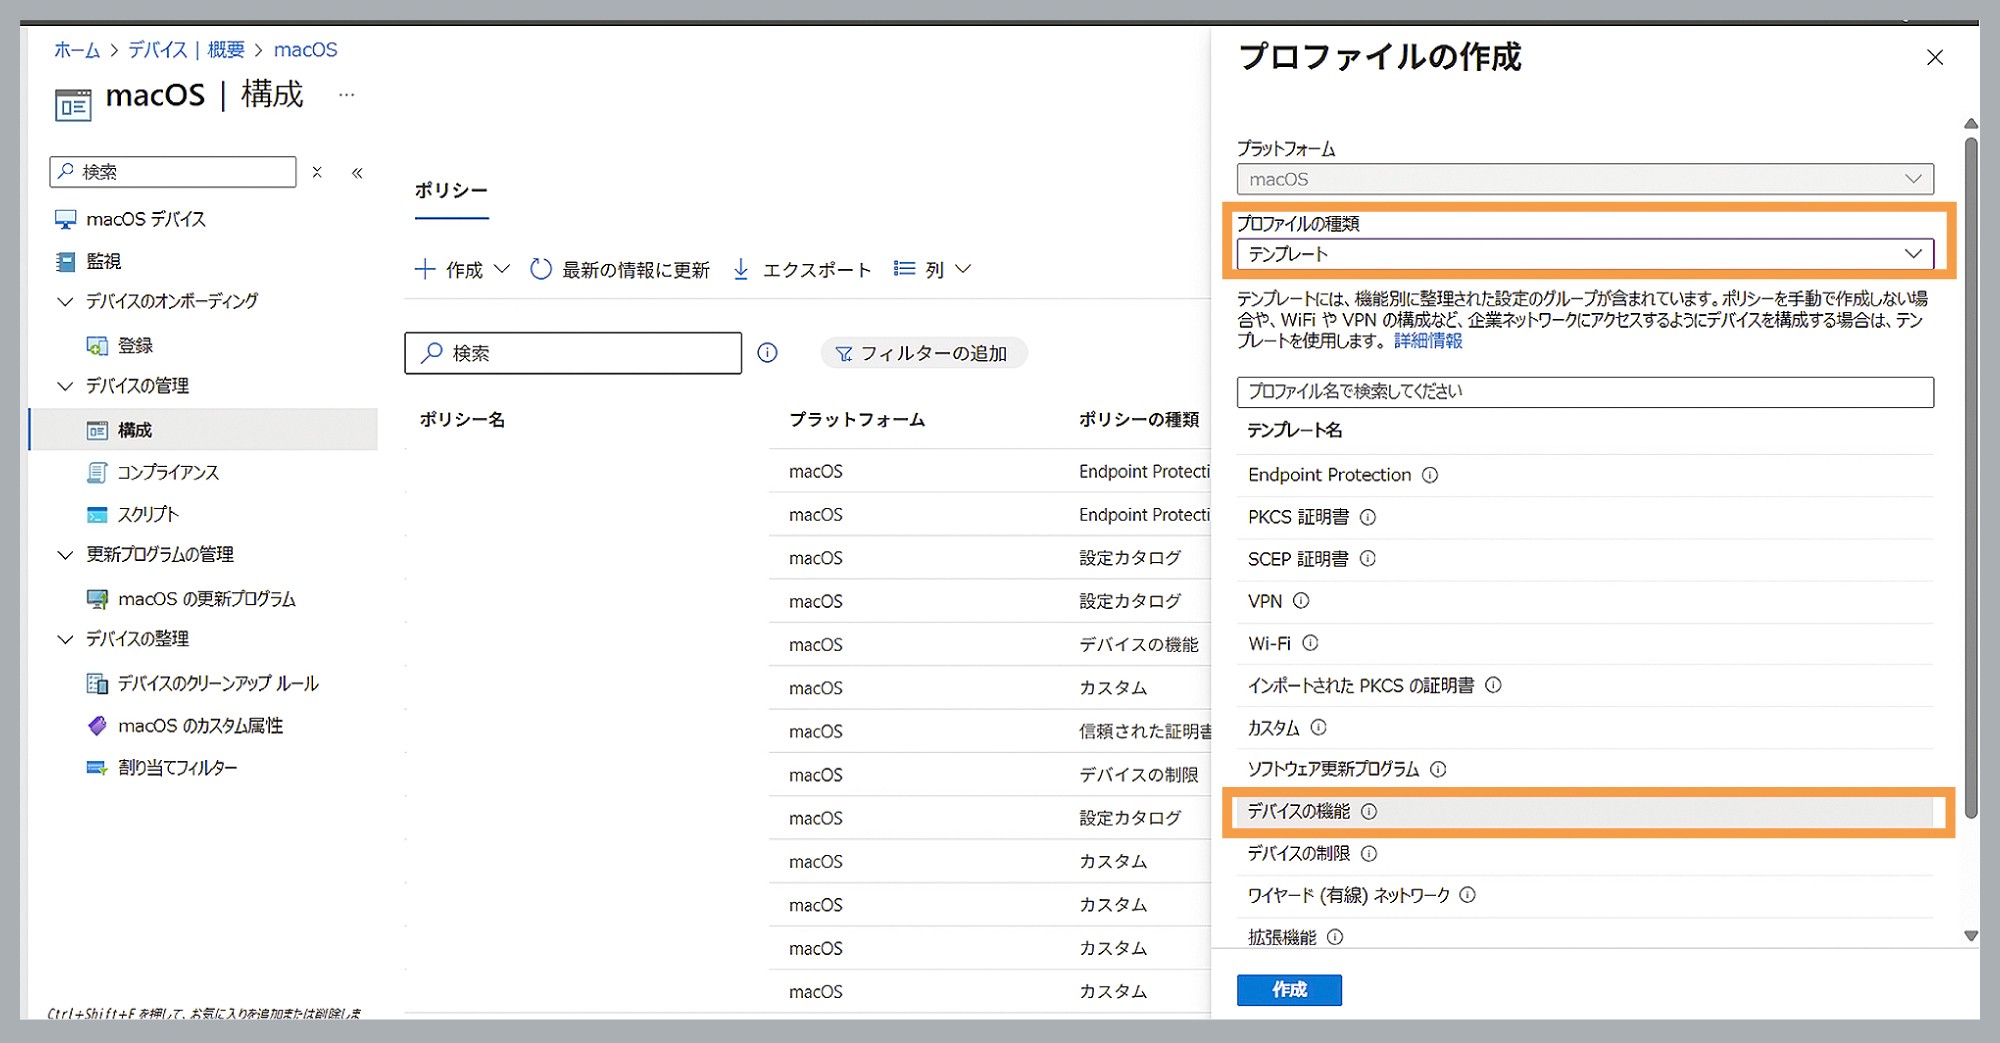2000x1043 pixels.
Task: Go to ホーム via the breadcrumb
Action: [76, 49]
